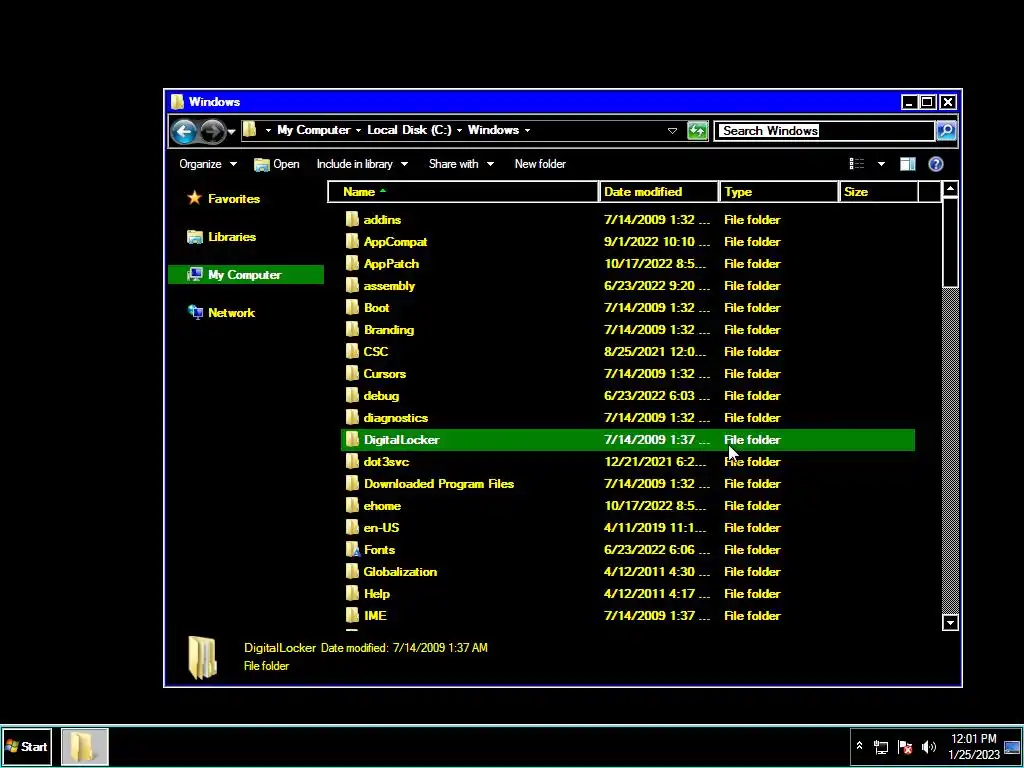The width and height of the screenshot is (1024, 768).
Task: Click the diagnostics folder icon
Action: point(353,417)
